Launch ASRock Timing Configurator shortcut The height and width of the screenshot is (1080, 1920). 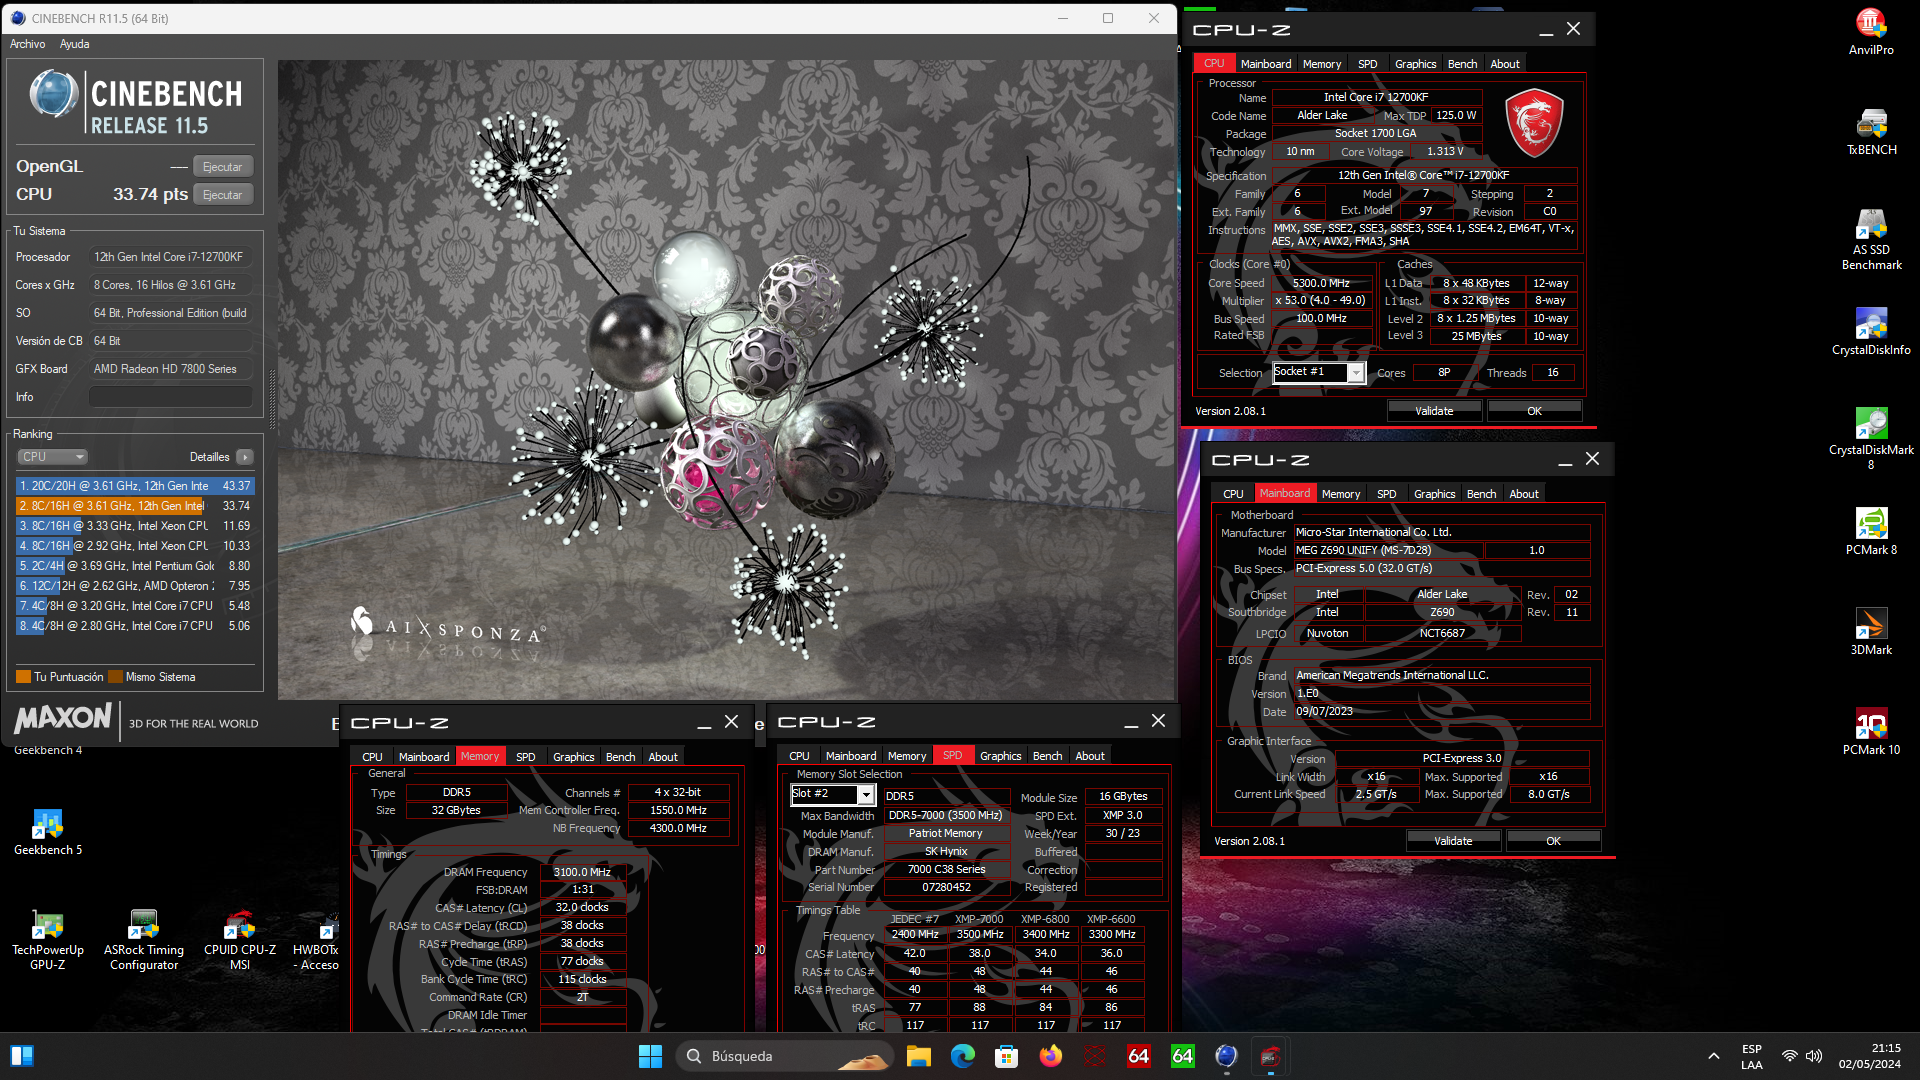click(x=144, y=939)
